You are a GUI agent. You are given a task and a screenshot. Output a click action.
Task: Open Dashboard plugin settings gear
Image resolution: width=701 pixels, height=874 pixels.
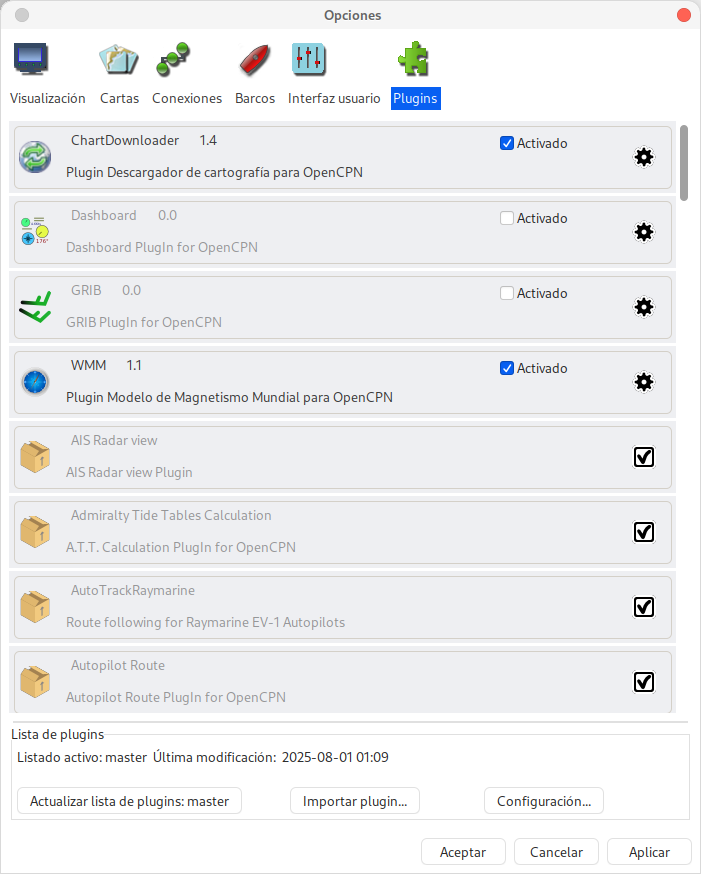pos(644,232)
